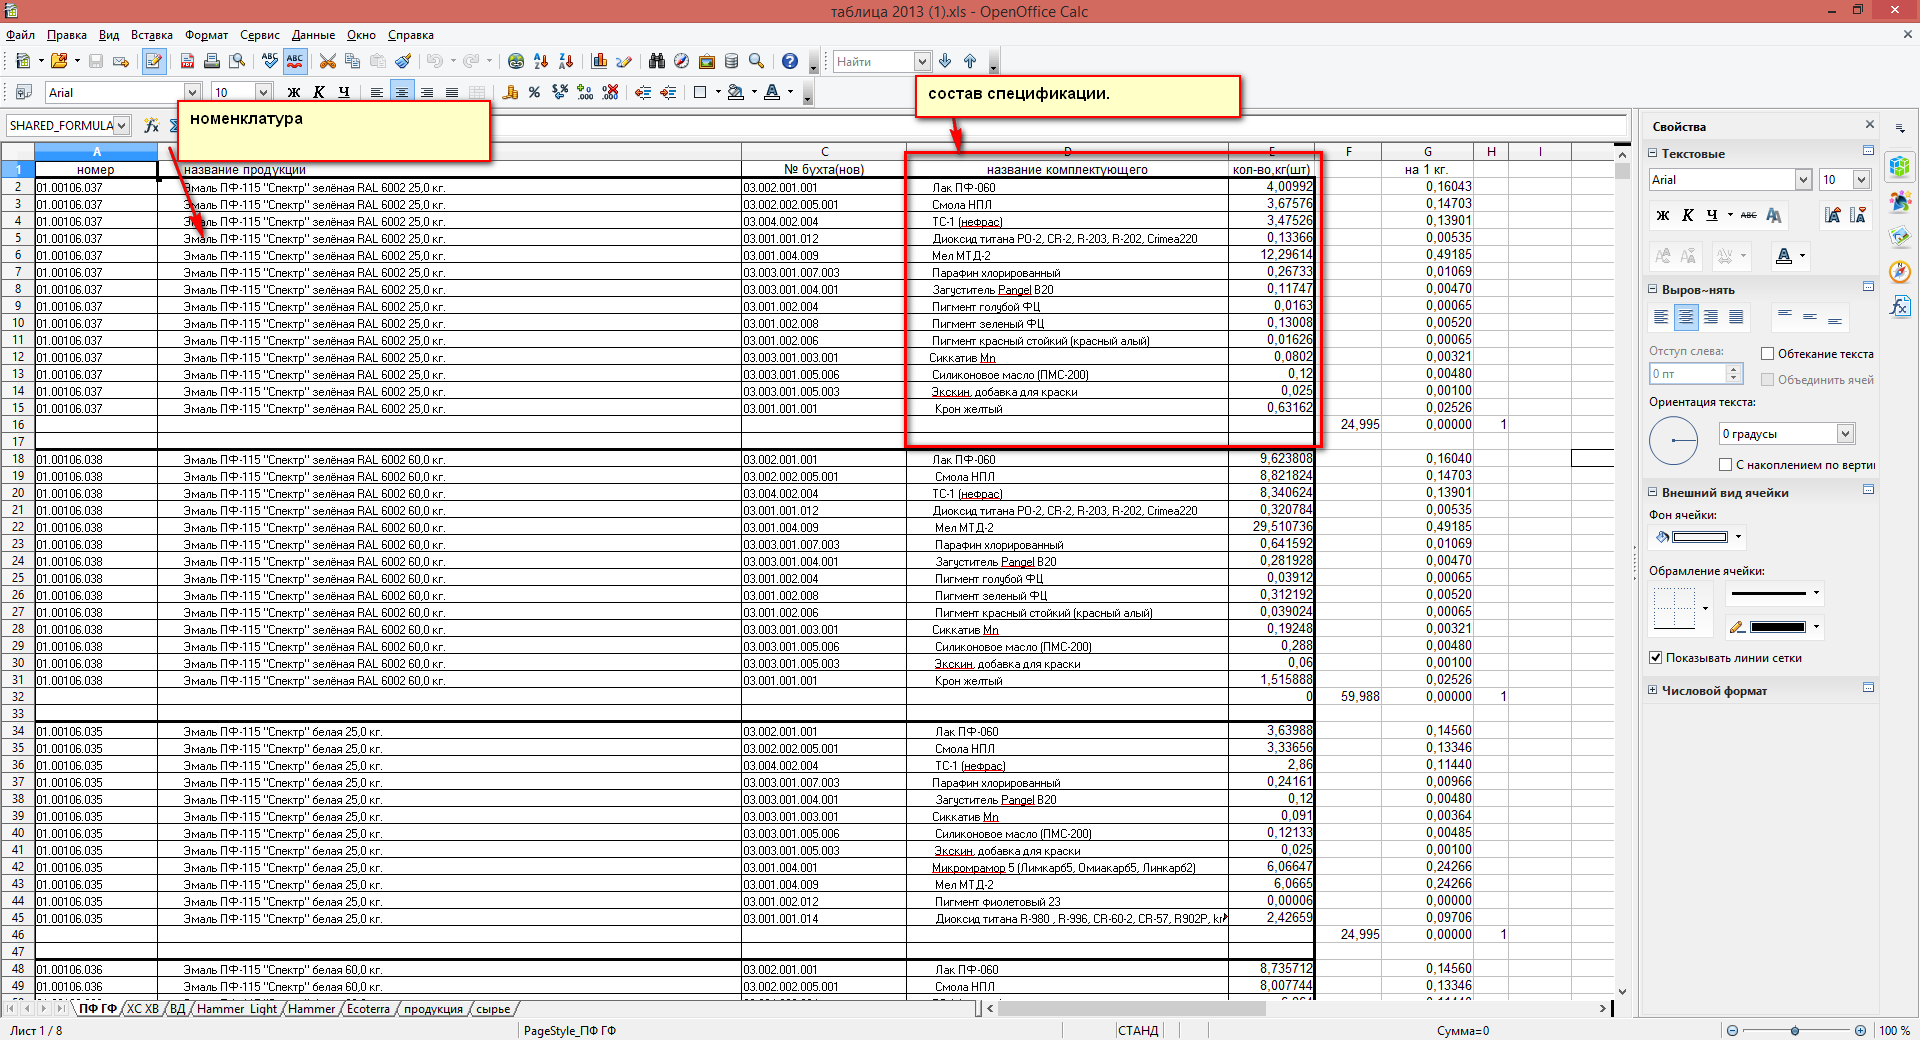Switch to the Ecoterra sheet tab

point(368,1009)
